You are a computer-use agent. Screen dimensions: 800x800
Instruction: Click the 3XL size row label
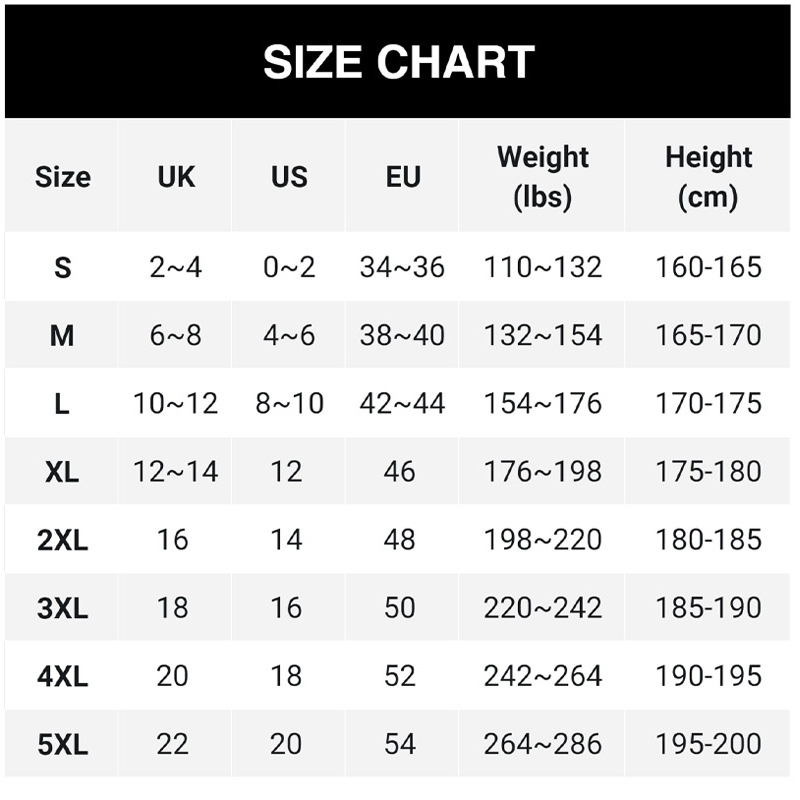point(62,607)
